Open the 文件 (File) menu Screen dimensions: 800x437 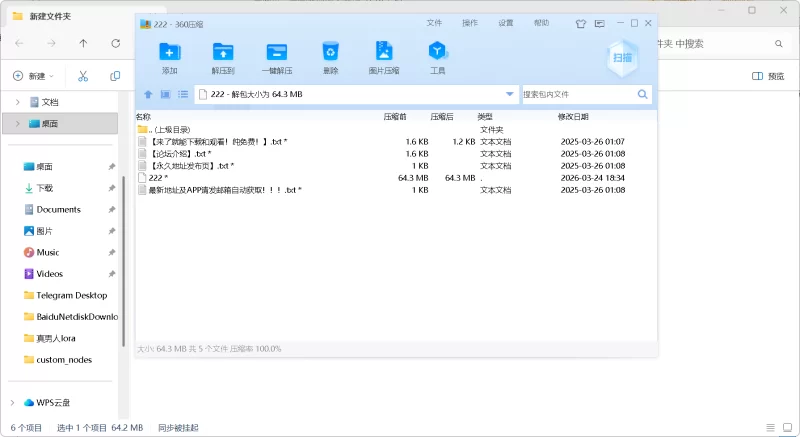(x=434, y=23)
